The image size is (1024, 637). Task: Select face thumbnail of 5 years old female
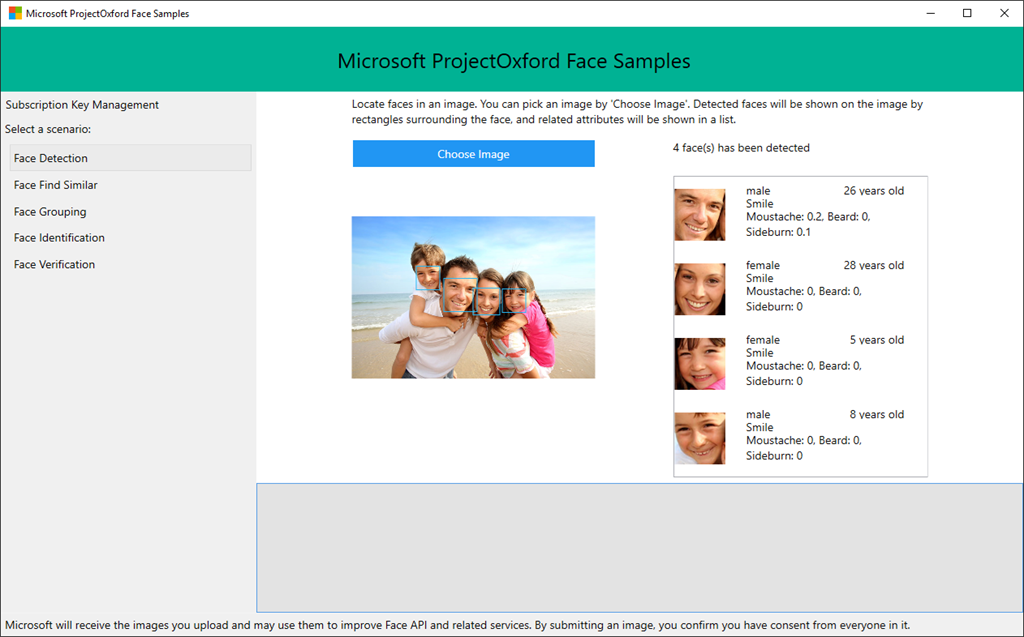tap(699, 364)
